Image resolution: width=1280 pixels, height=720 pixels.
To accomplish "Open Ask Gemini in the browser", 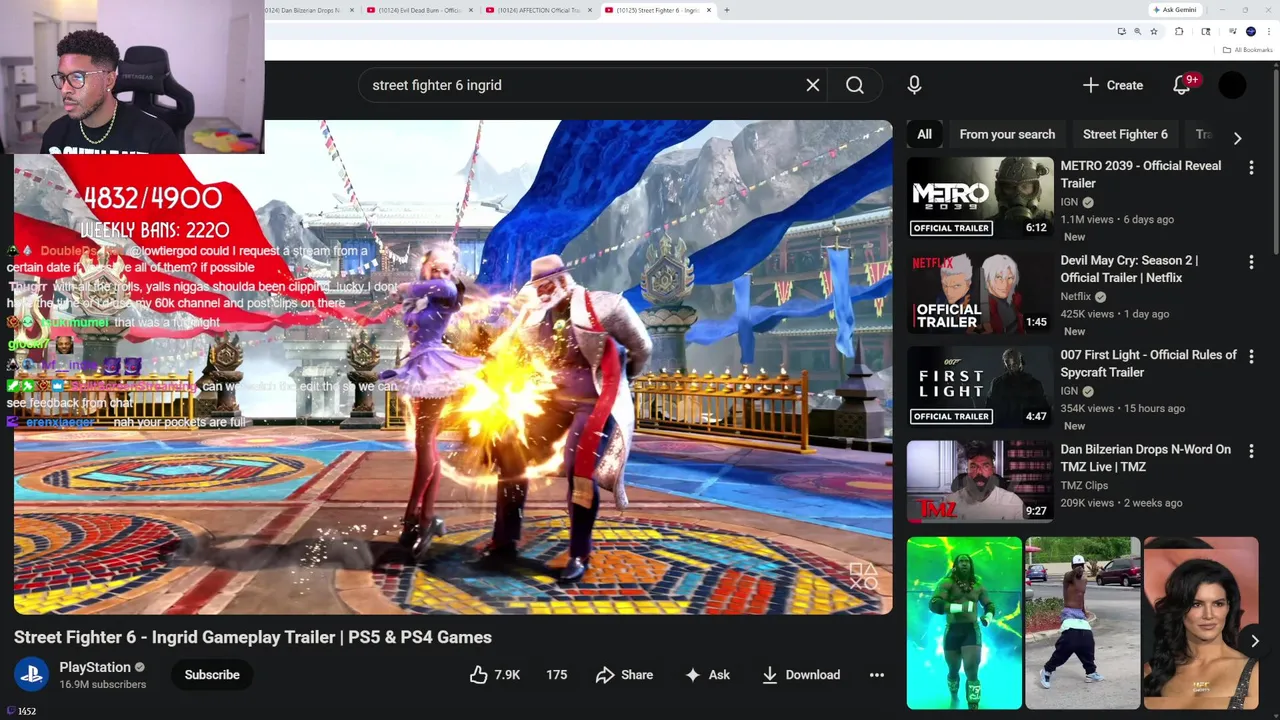I will 1174,10.
